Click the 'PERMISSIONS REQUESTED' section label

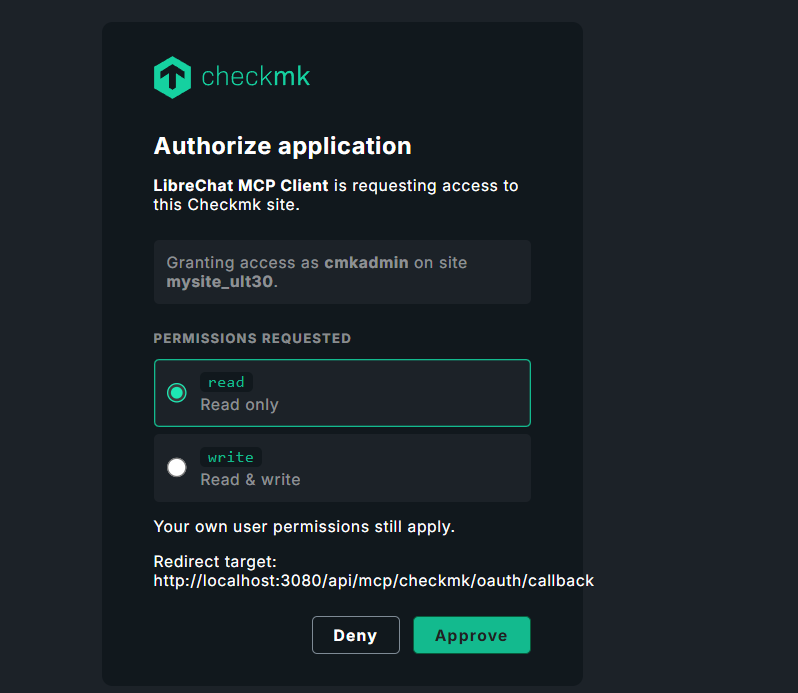(x=252, y=338)
